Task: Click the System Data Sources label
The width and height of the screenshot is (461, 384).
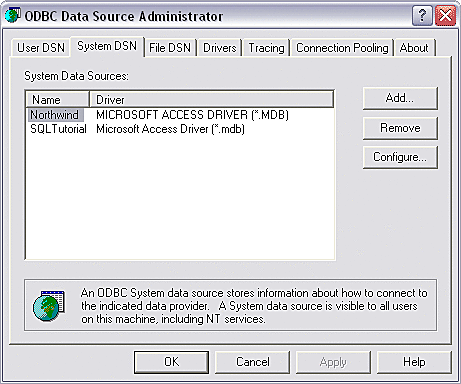Action: pyautogui.click(x=76, y=76)
